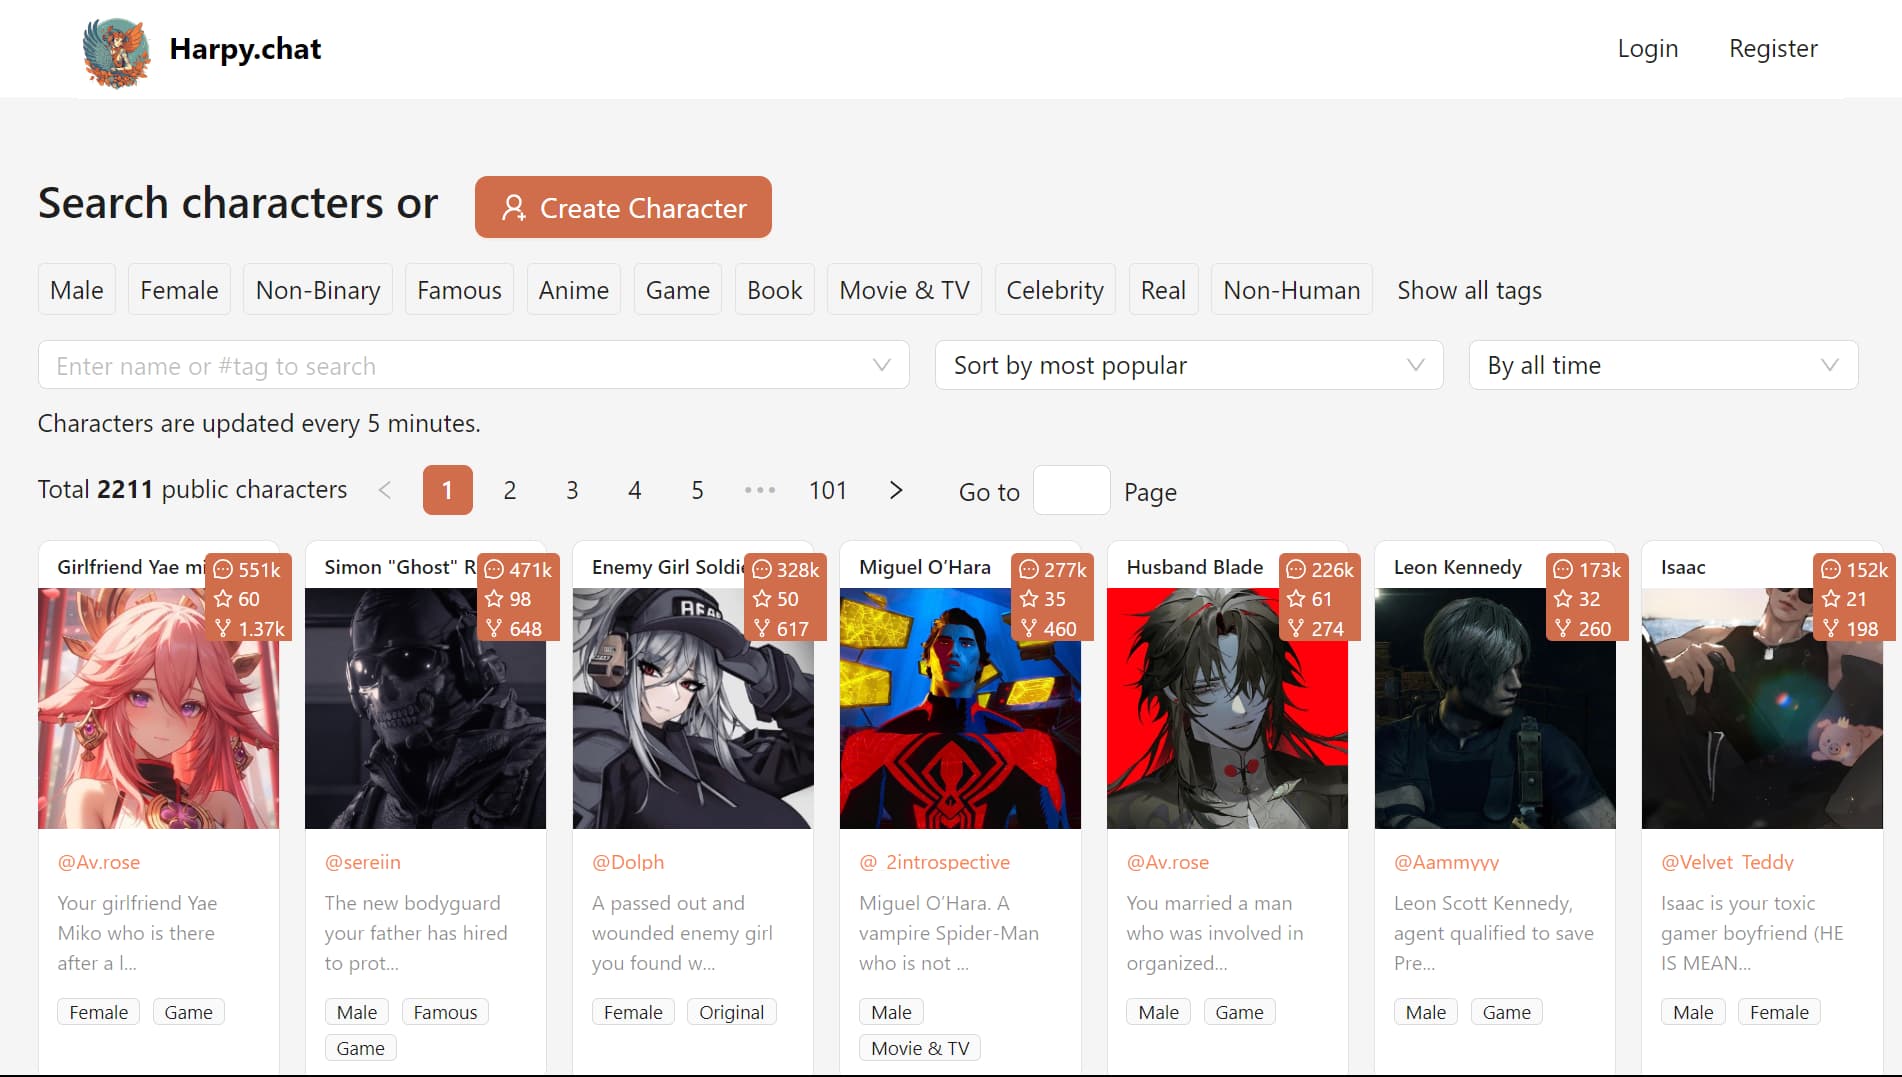Screen dimensions: 1902x1077
Task: Filter by the Non-Human tag
Action: click(x=1292, y=290)
